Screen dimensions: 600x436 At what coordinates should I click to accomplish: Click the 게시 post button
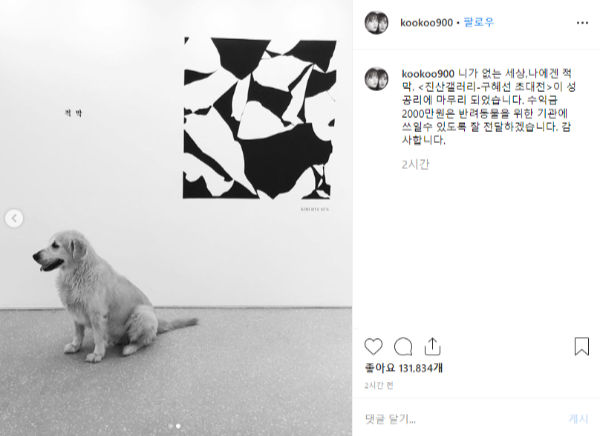[x=578, y=419]
